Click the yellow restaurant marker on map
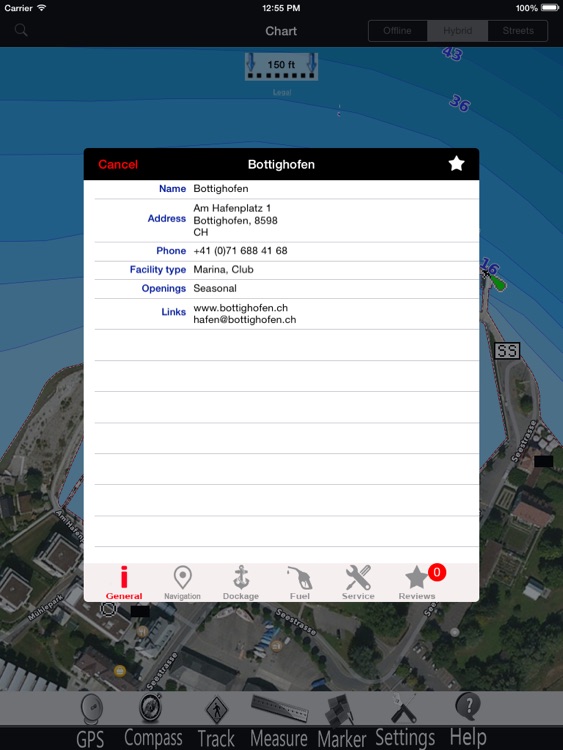Viewport: 563px width, 750px height. [120, 671]
